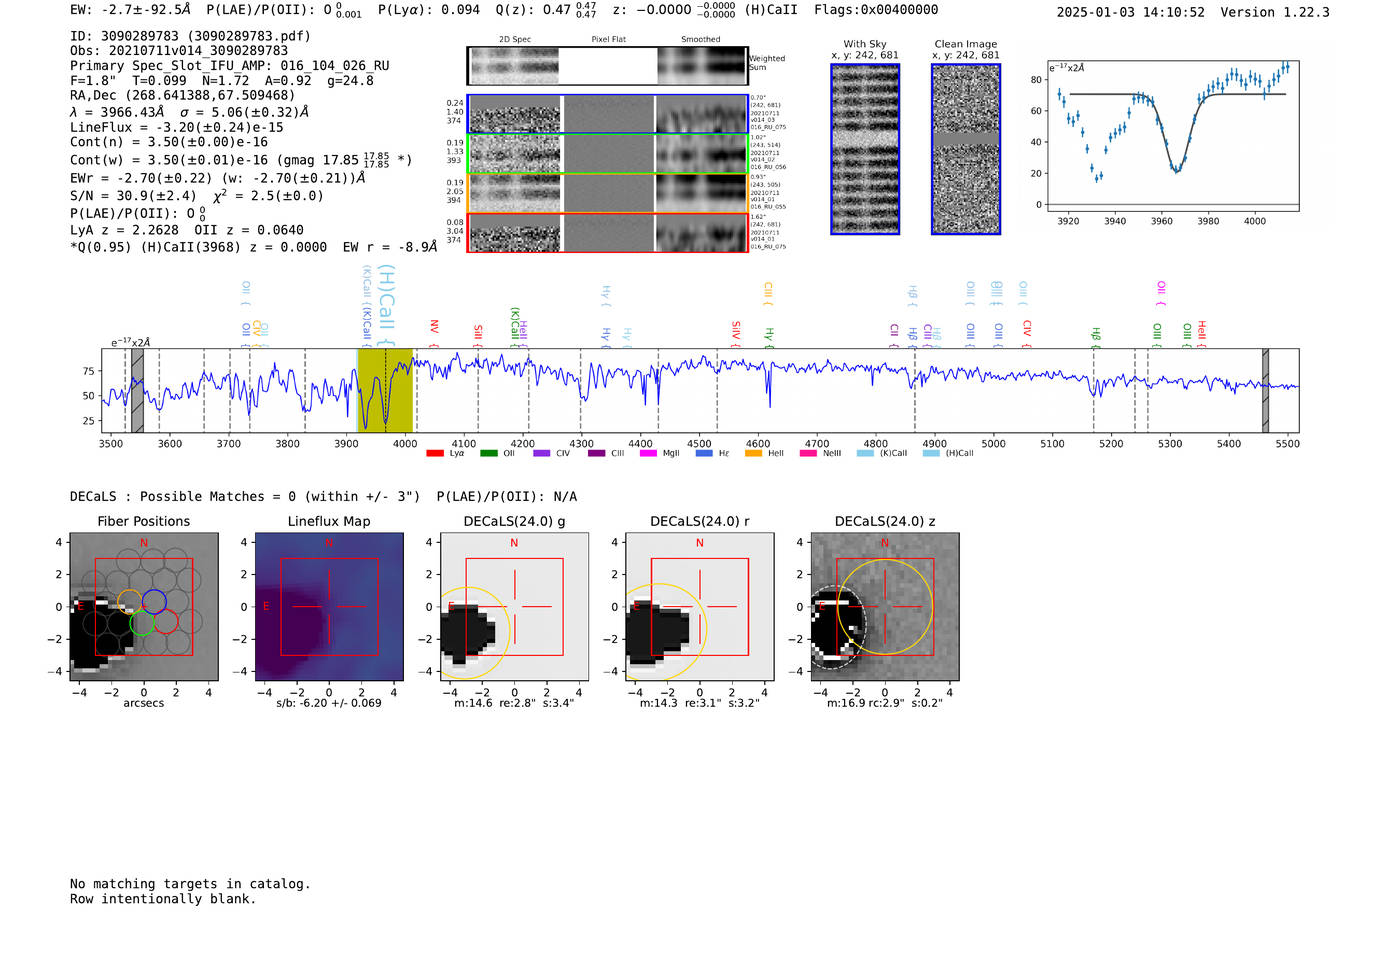Select the green fiber circle in Fiber Positions
1400x953 pixels.
pyautogui.click(x=142, y=622)
